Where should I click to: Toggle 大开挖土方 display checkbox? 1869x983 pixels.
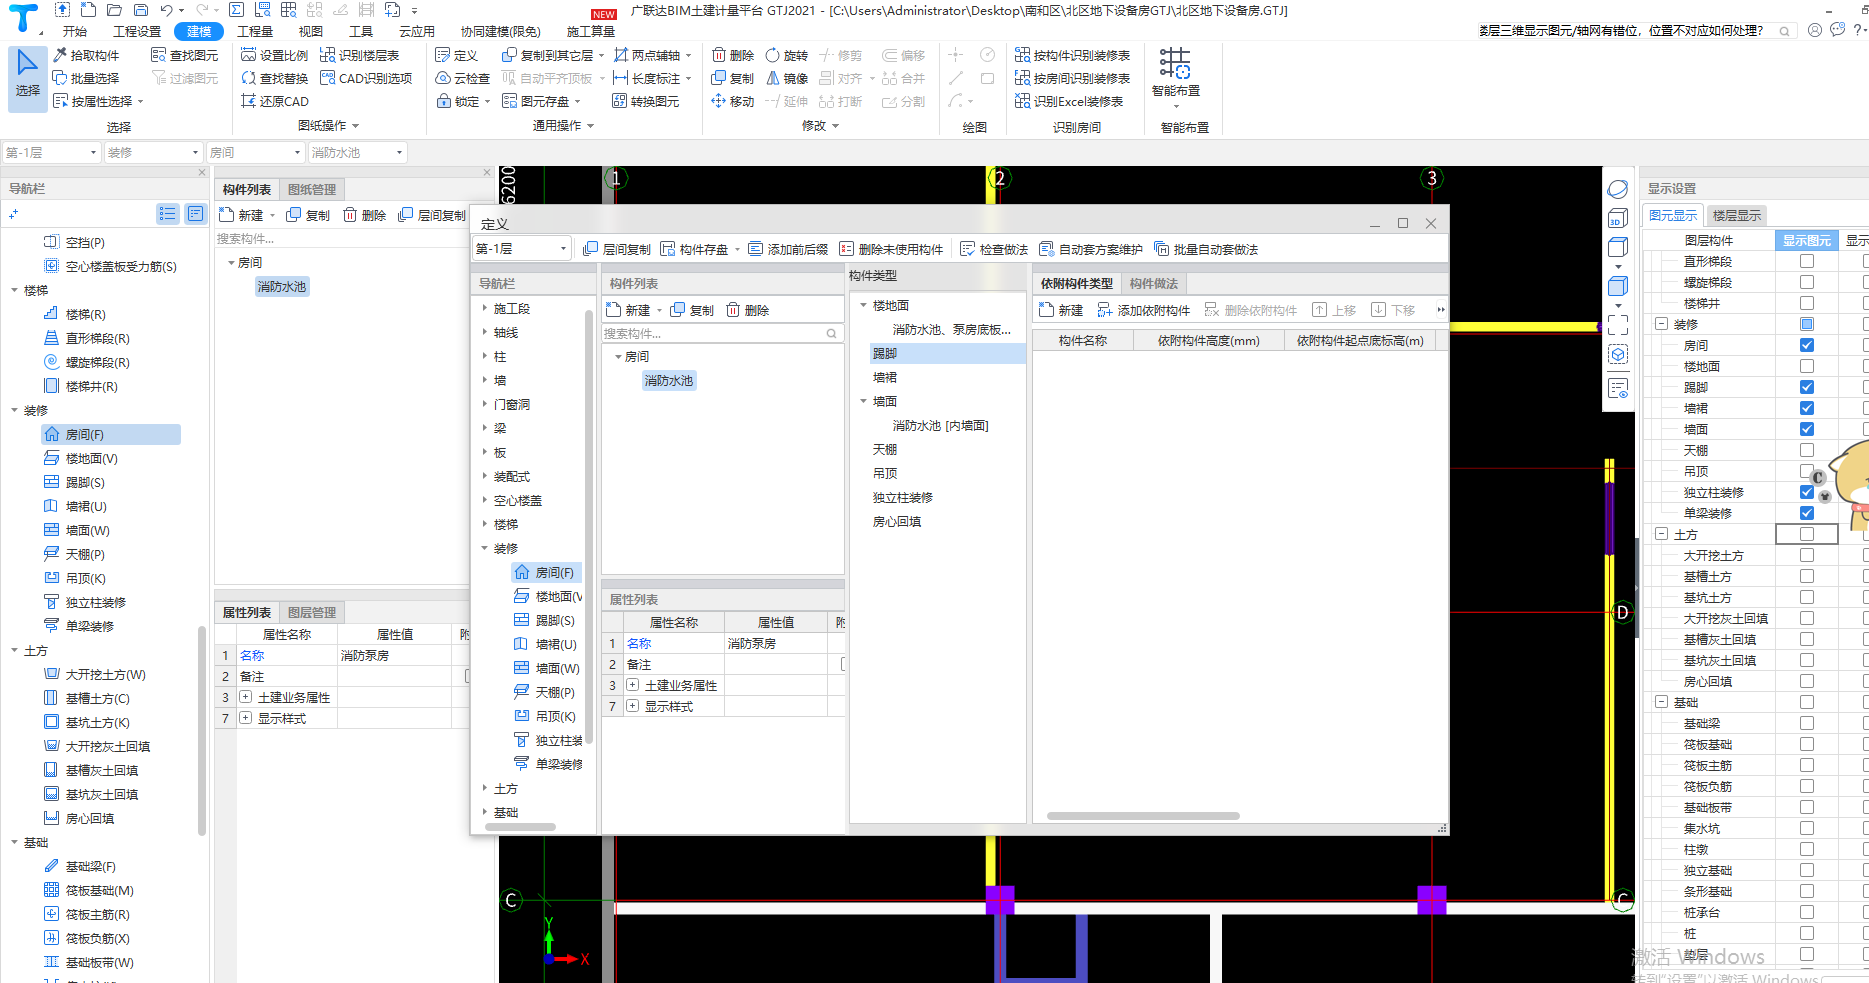click(x=1806, y=555)
